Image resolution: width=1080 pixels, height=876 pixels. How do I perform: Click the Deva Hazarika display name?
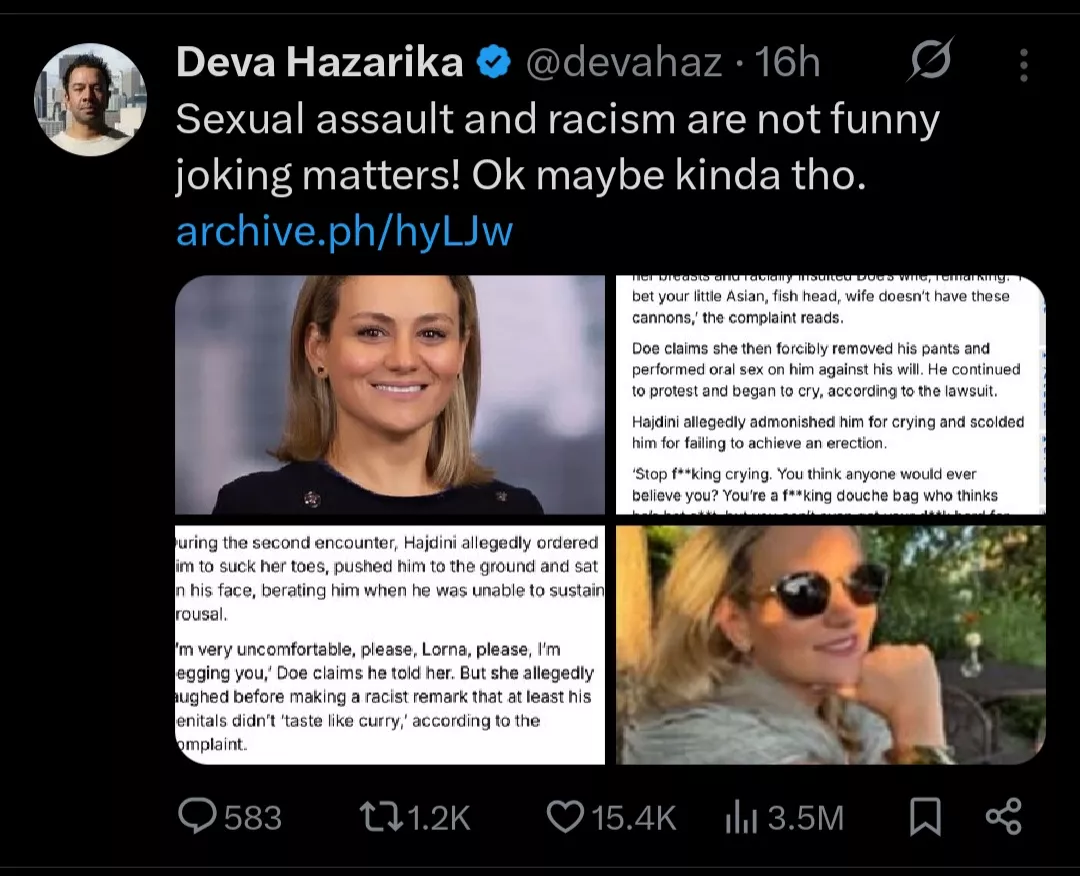pyautogui.click(x=319, y=63)
